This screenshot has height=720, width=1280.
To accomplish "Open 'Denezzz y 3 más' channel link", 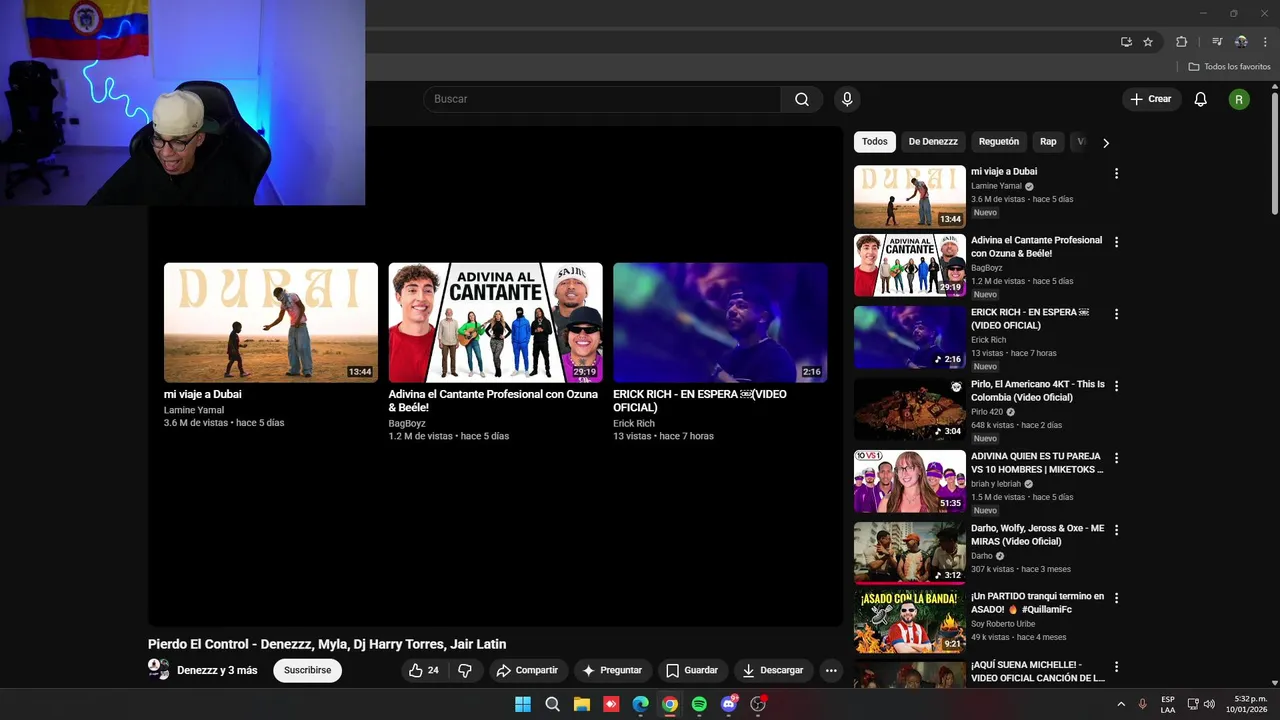I will 217,670.
